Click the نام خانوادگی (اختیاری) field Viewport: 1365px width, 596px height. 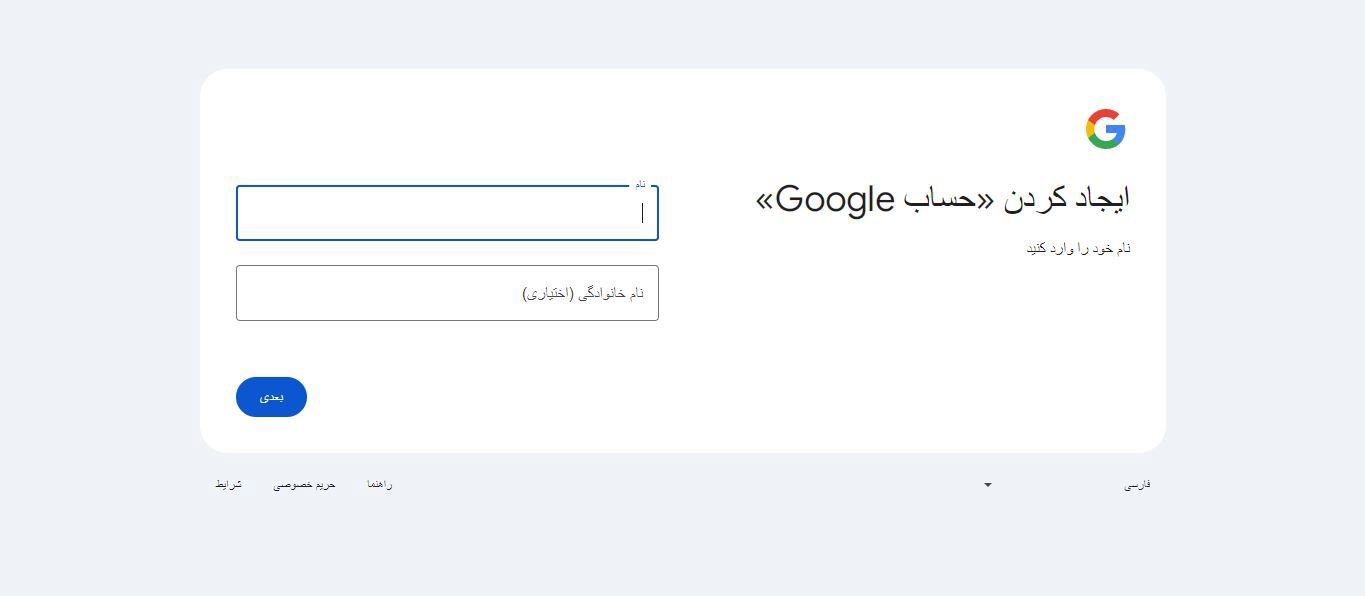pos(447,293)
